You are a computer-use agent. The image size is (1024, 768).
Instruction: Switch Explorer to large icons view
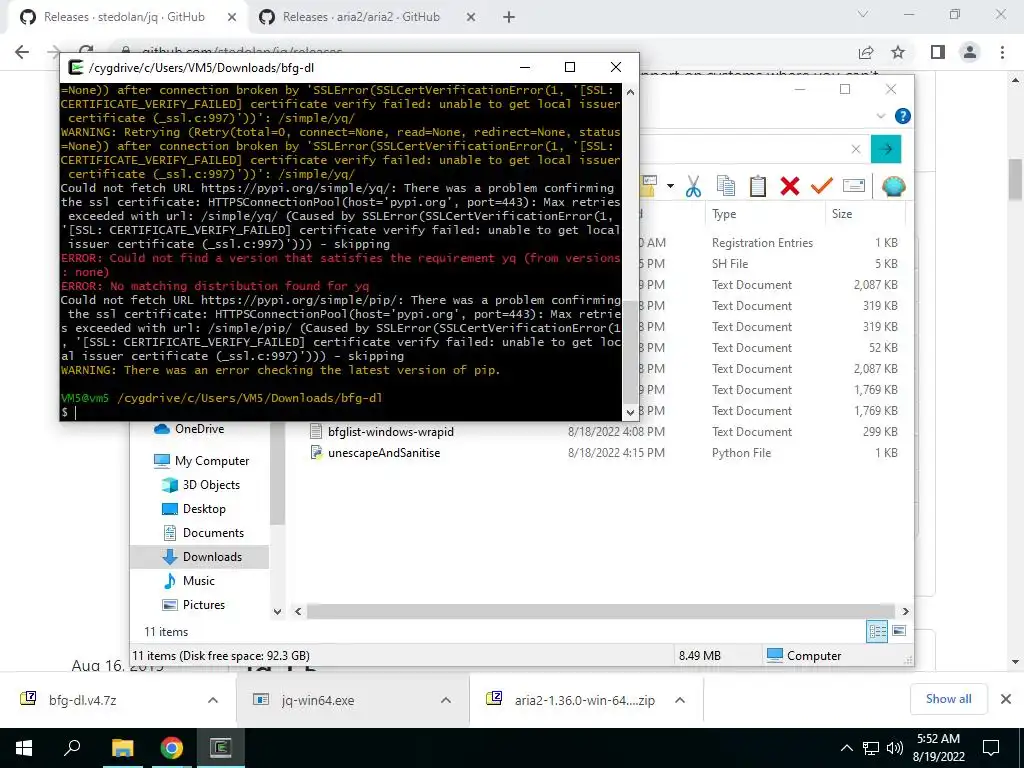pos(899,631)
